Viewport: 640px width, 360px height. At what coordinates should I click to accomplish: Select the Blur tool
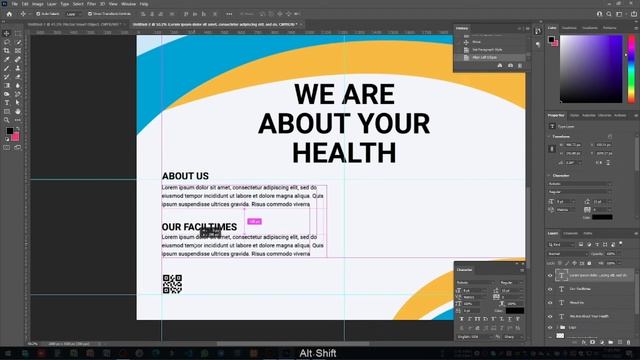[18, 85]
